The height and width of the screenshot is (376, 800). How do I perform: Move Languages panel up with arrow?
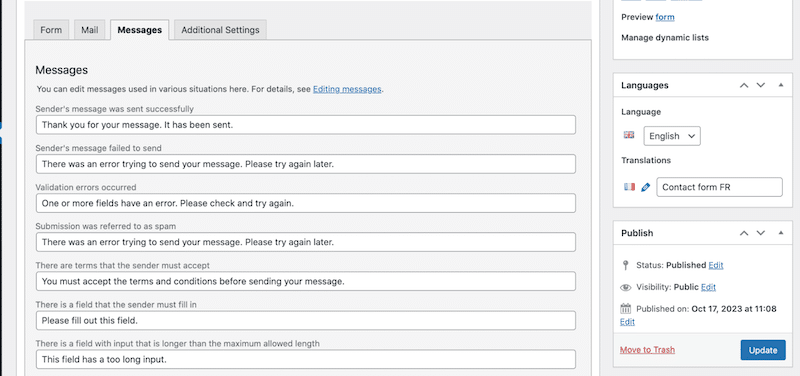[x=744, y=85]
